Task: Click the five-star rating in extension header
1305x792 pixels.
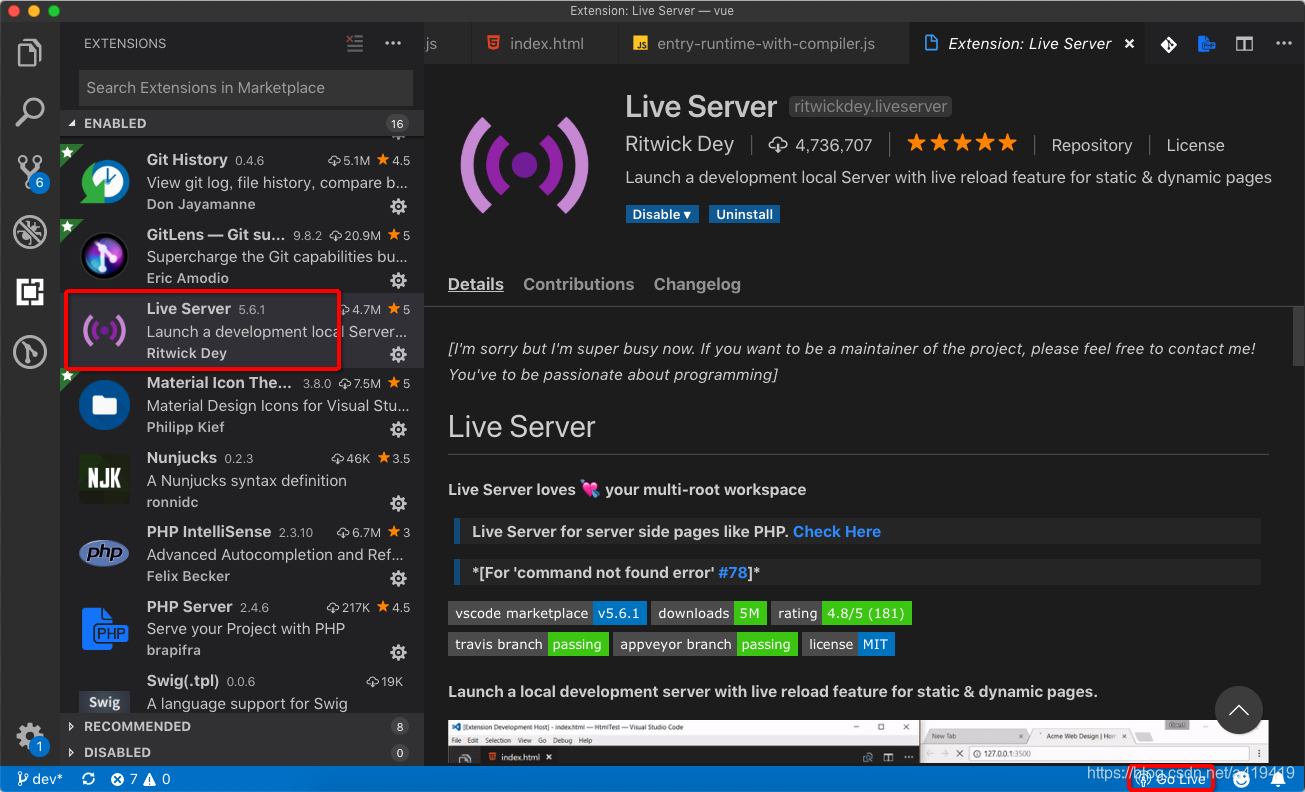Action: pyautogui.click(x=962, y=143)
